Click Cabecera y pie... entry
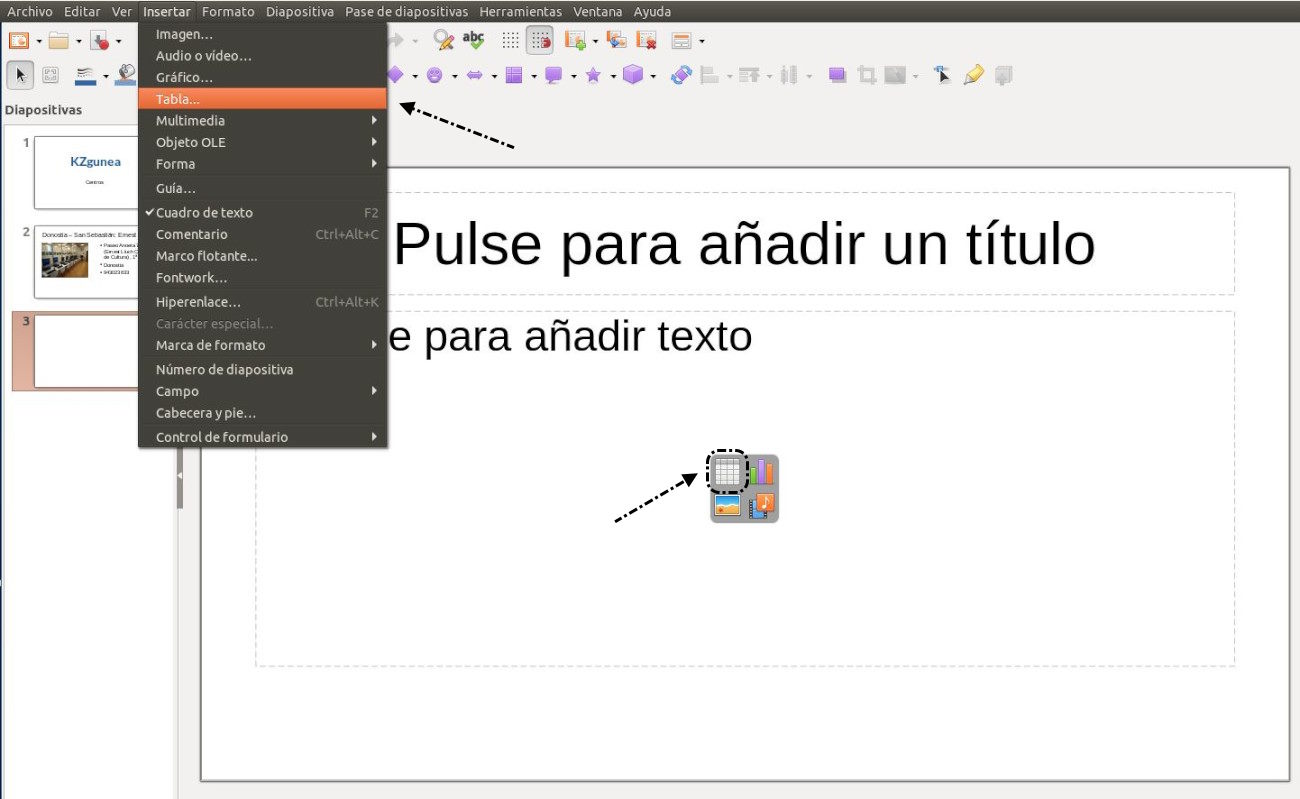The width and height of the screenshot is (1300, 799). 262,413
